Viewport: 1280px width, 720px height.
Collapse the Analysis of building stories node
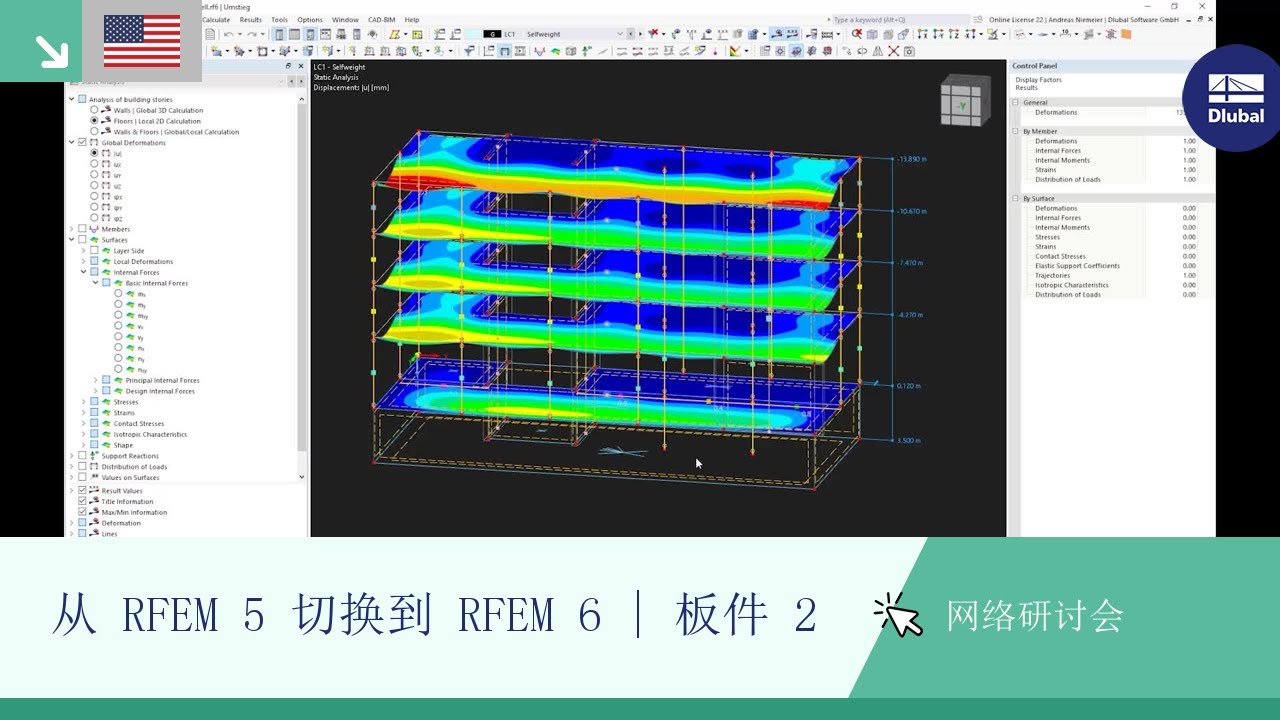pyautogui.click(x=71, y=99)
